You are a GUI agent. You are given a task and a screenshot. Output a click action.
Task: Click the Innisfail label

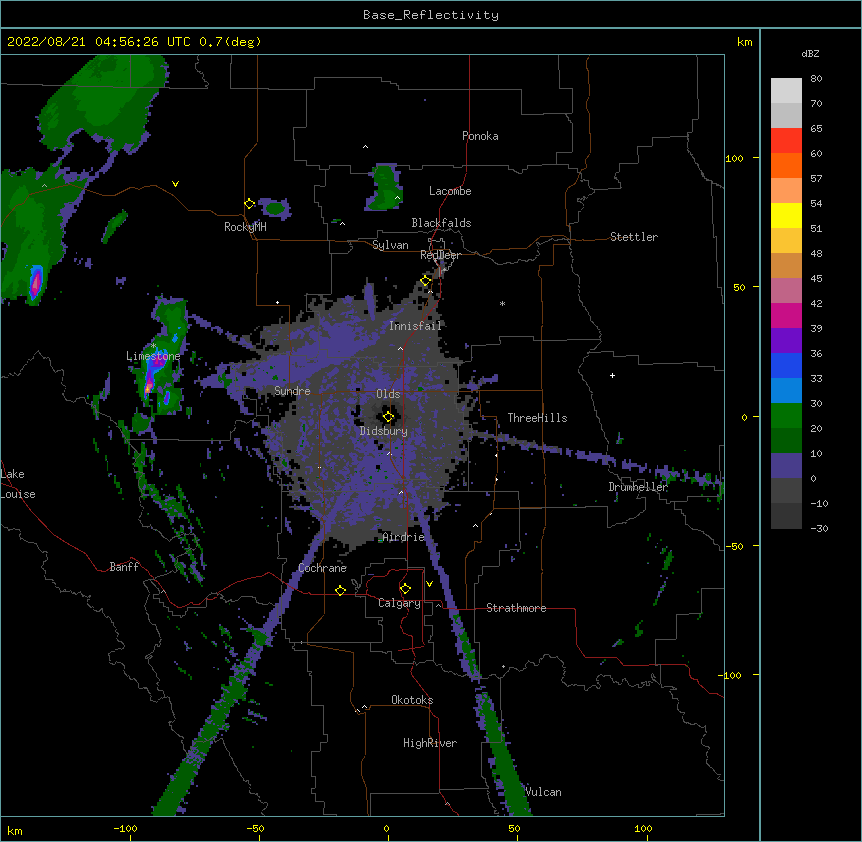click(415, 326)
